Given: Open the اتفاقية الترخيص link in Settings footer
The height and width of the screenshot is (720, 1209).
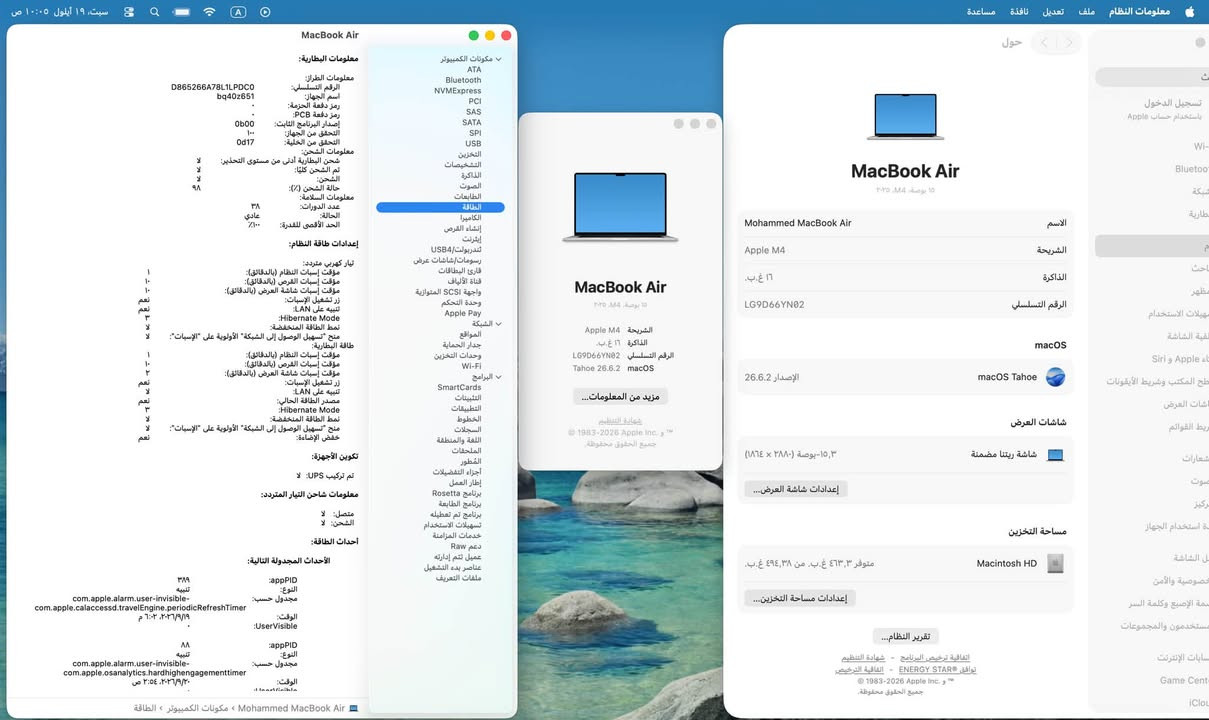Looking at the screenshot, I should 859,669.
